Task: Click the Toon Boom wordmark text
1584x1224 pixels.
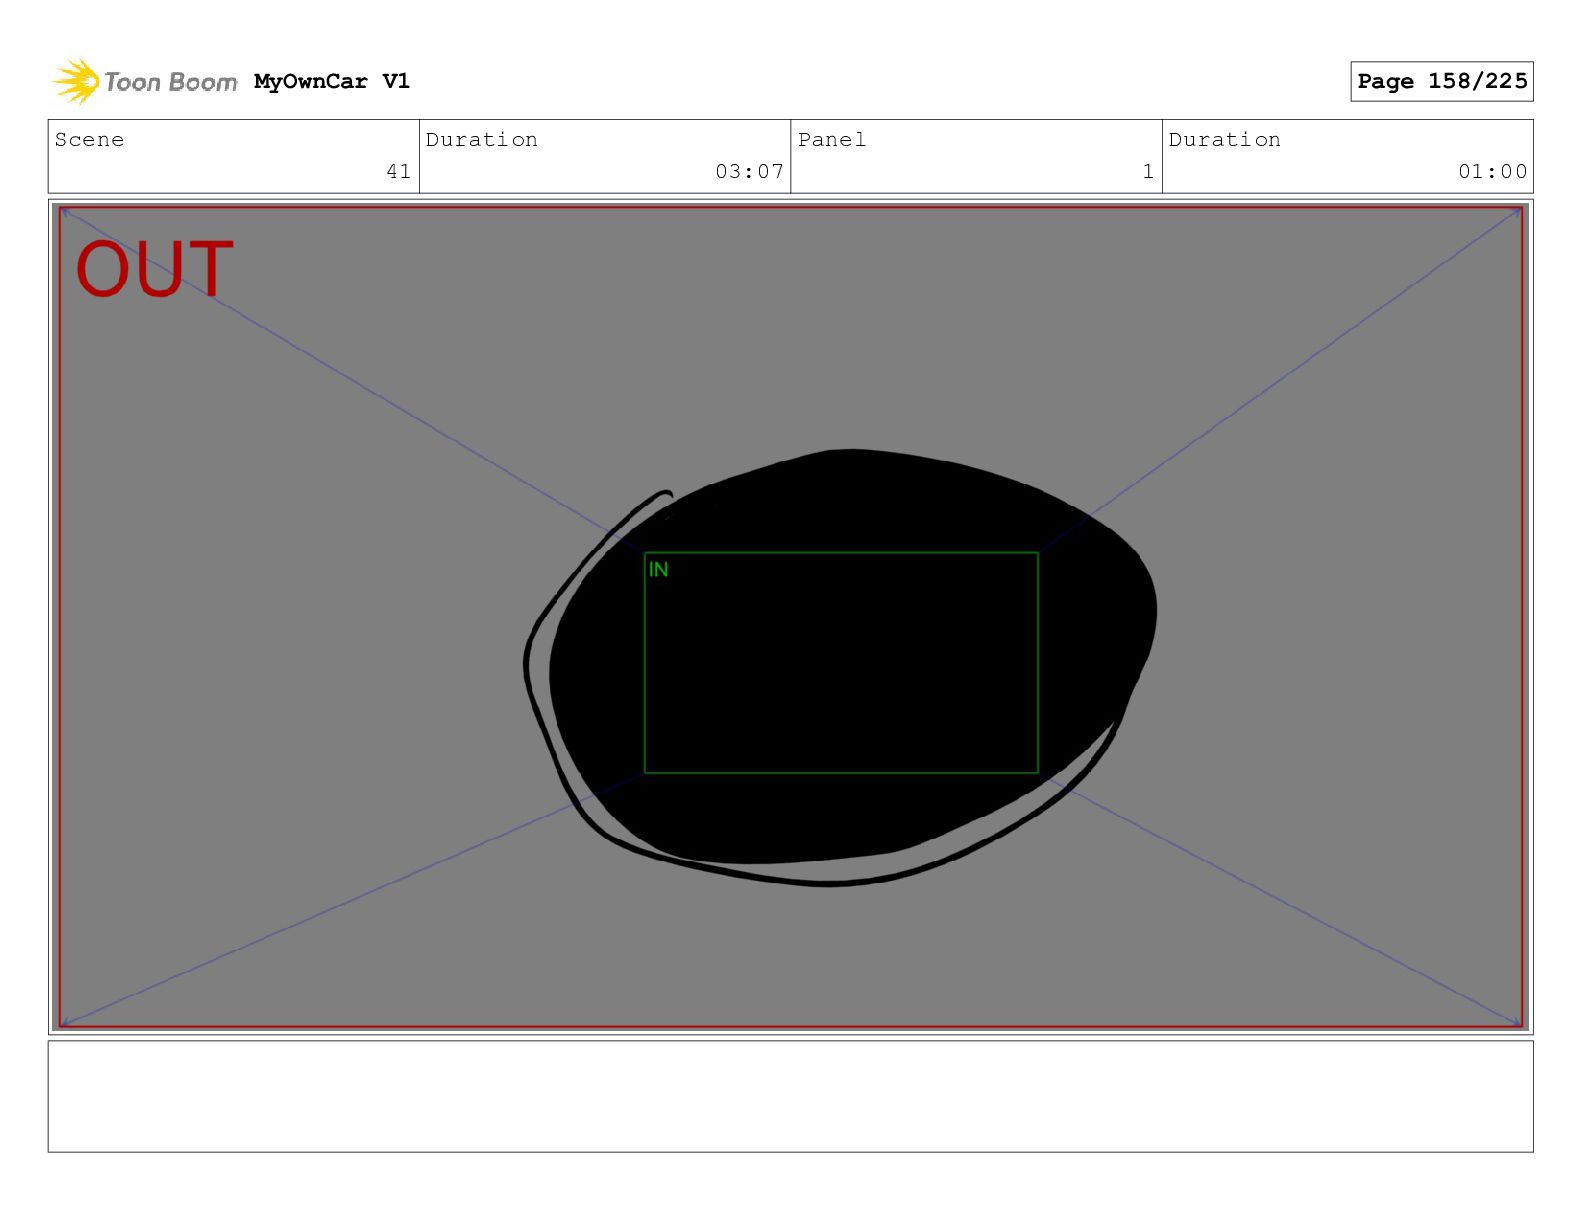Action: [x=171, y=82]
